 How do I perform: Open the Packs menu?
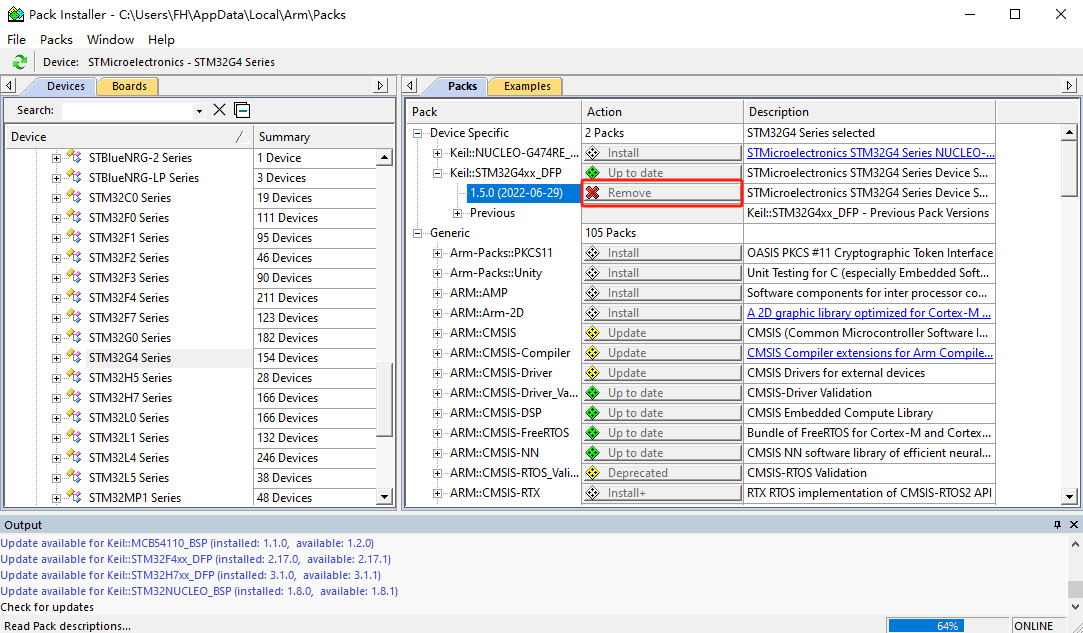click(x=56, y=39)
